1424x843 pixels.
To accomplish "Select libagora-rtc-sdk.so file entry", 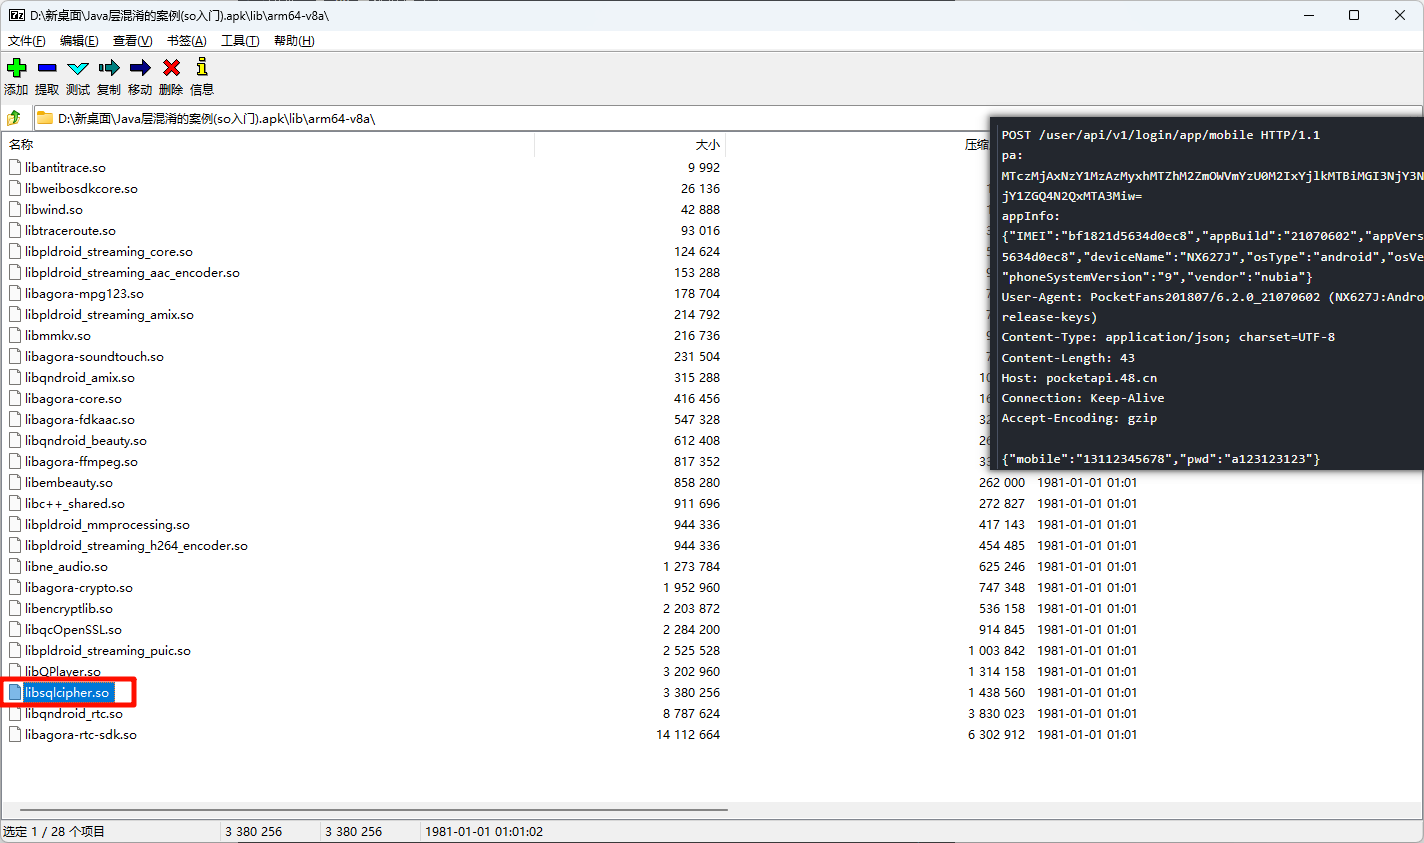I will point(81,734).
